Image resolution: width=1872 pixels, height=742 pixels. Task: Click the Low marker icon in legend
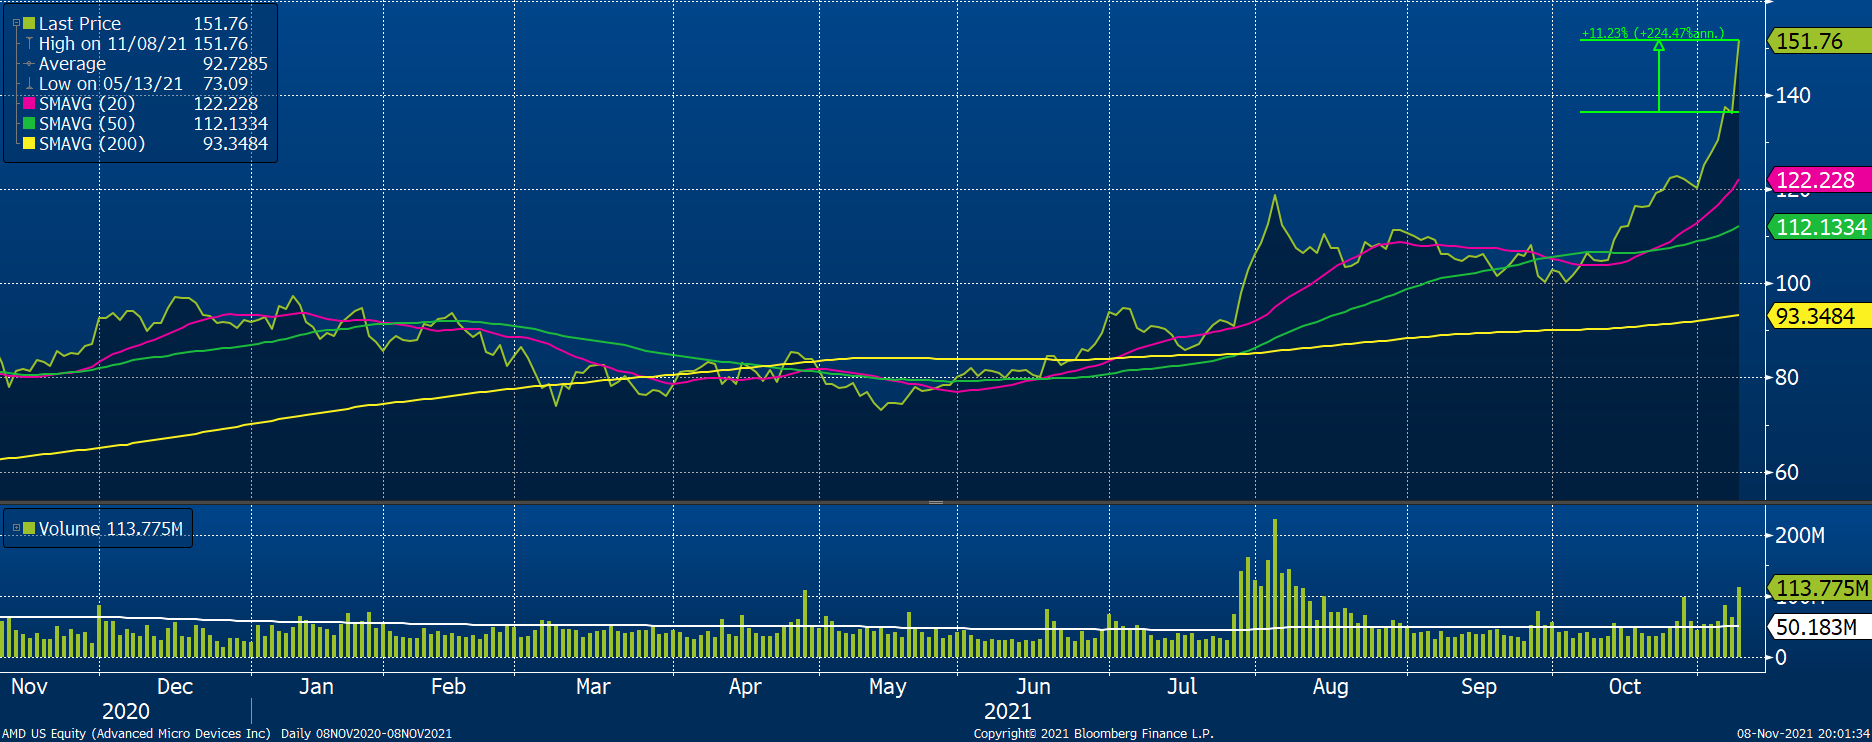pyautogui.click(x=29, y=83)
